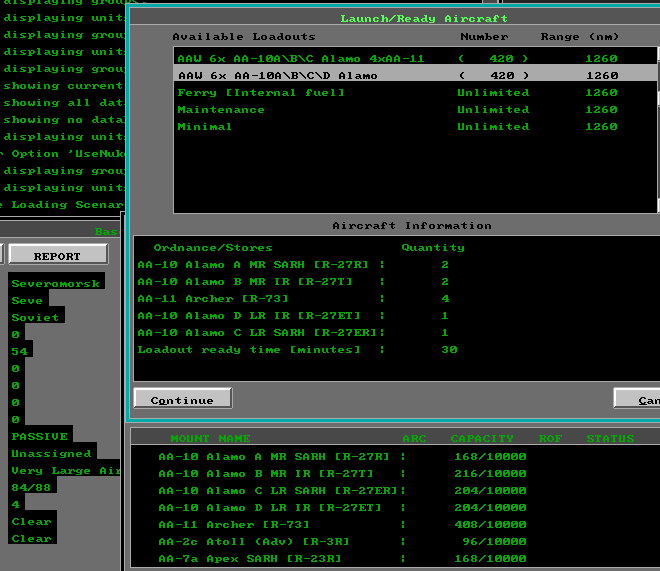
Task: Choose the Maintenance loadout row
Action: click(415, 109)
